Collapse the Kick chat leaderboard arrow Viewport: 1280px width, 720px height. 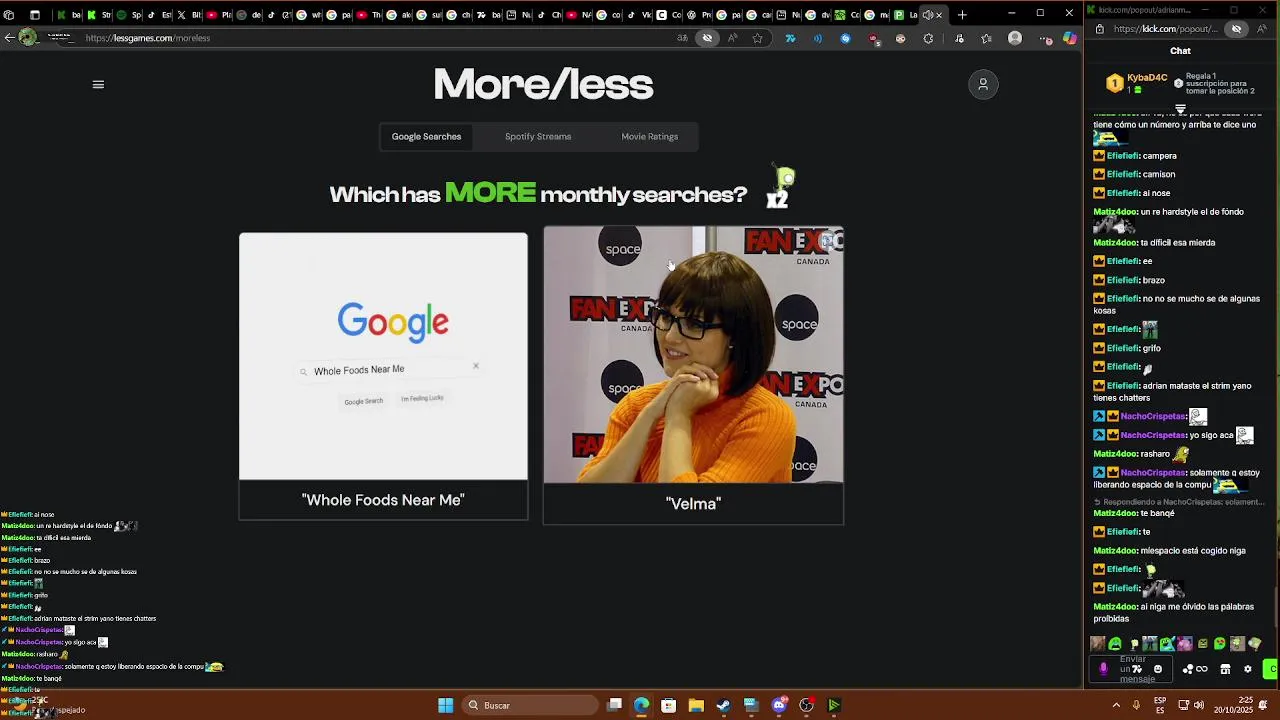click(x=1180, y=109)
